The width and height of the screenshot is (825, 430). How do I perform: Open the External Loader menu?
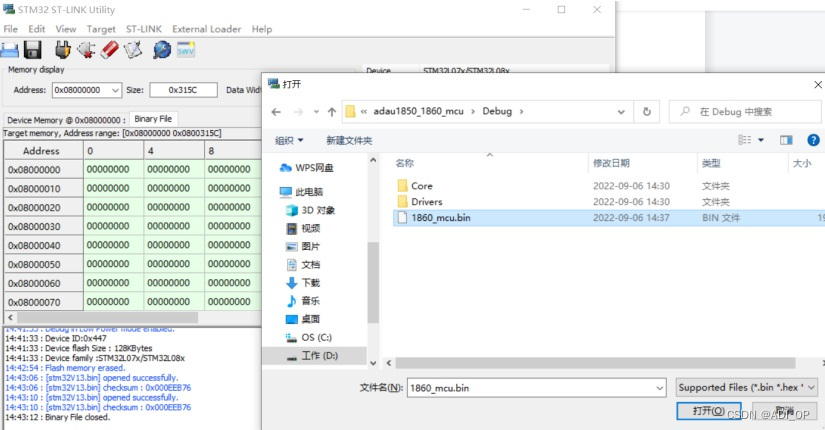tap(206, 29)
